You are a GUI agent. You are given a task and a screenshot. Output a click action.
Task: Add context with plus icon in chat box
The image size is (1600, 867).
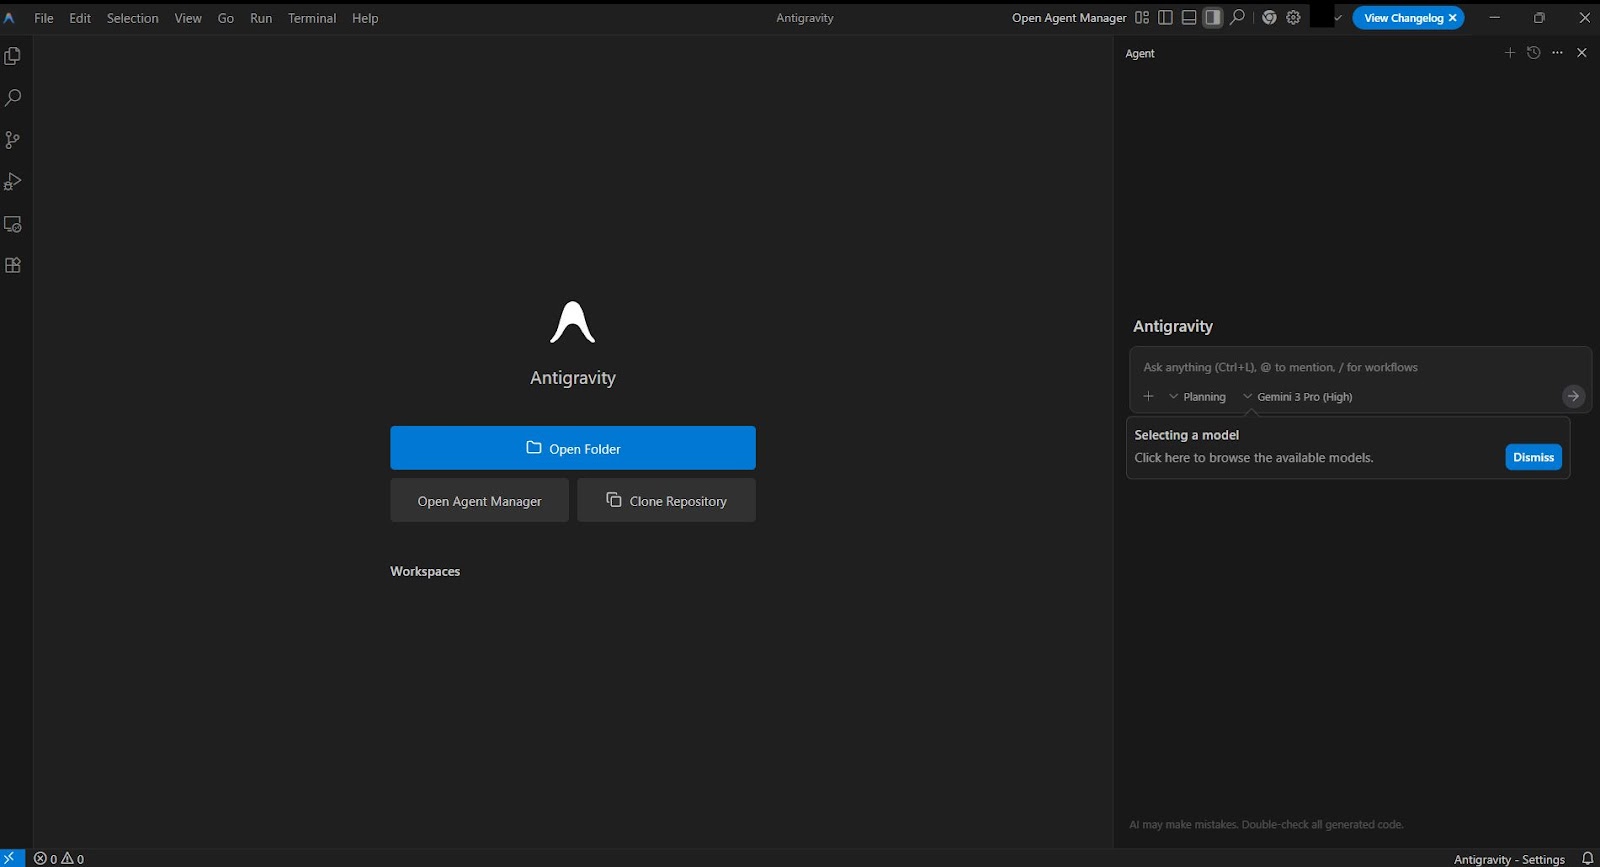(1149, 397)
